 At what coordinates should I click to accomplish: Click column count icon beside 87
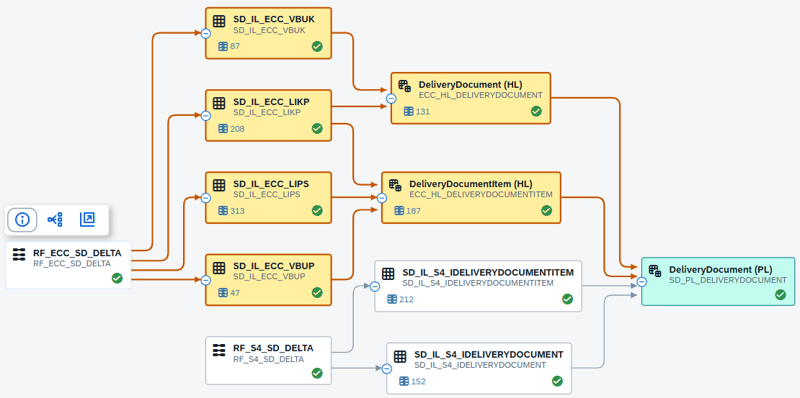point(223,46)
